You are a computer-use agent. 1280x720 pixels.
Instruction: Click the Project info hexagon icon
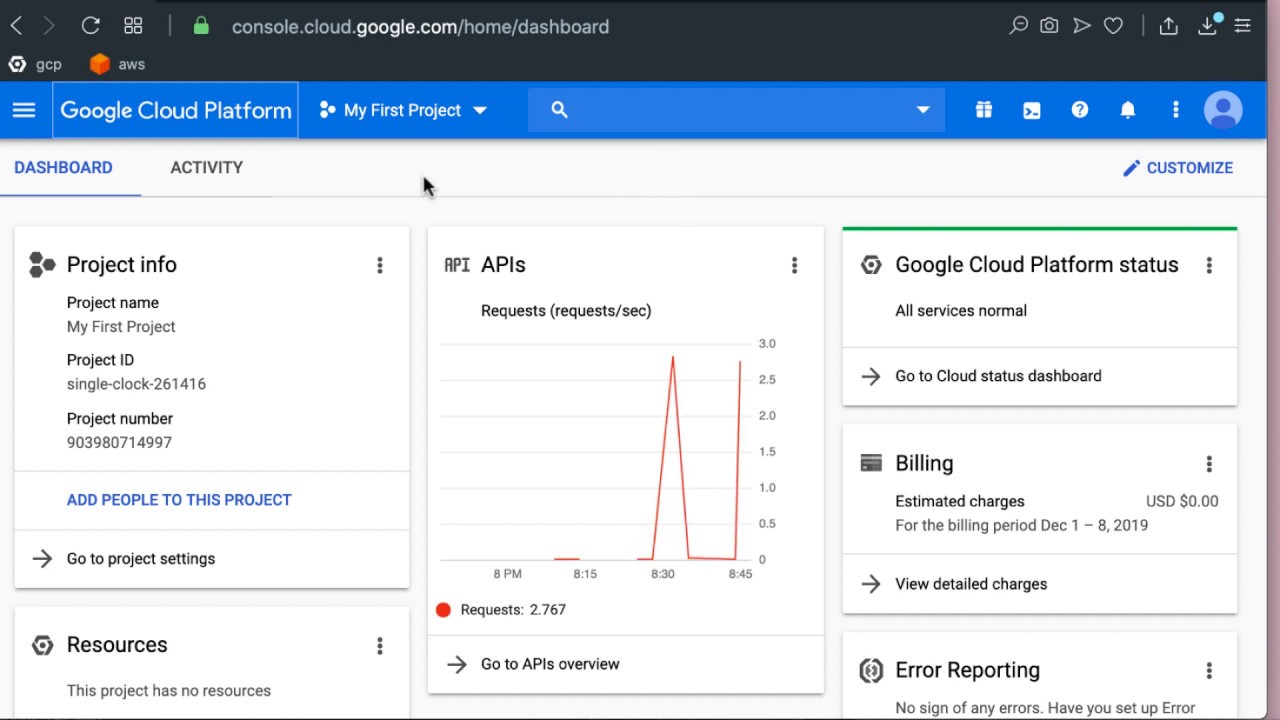(x=42, y=265)
